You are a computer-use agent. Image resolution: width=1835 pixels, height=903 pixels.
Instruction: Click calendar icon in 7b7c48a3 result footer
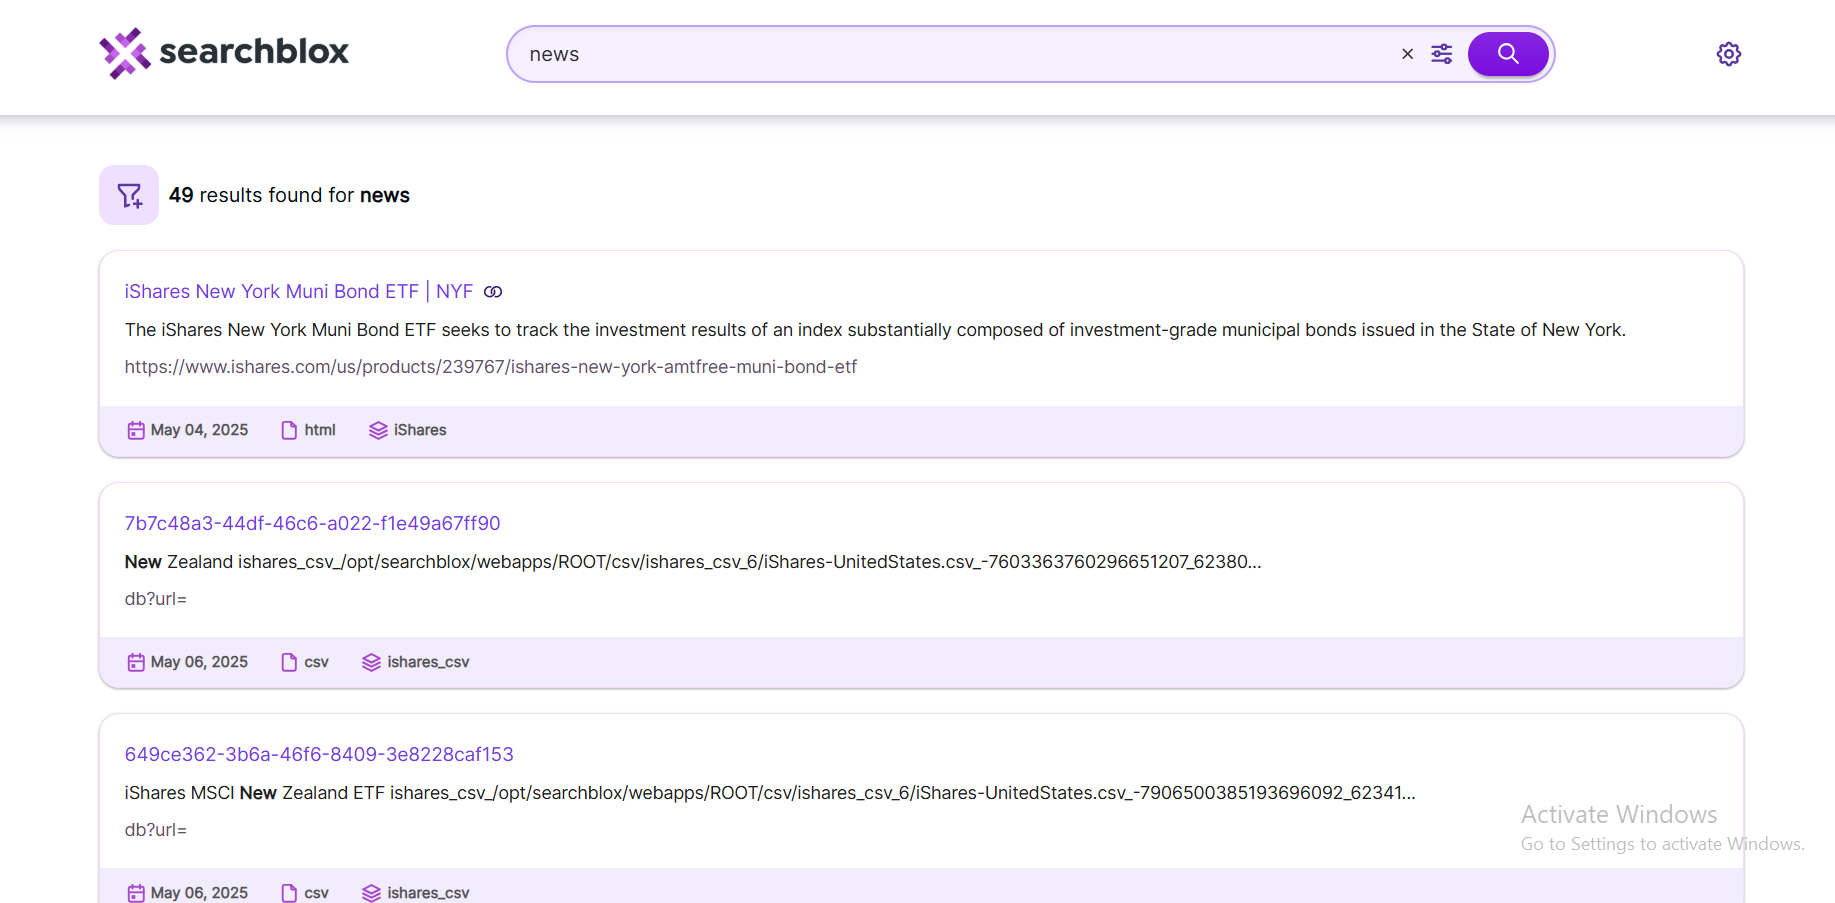tap(136, 662)
